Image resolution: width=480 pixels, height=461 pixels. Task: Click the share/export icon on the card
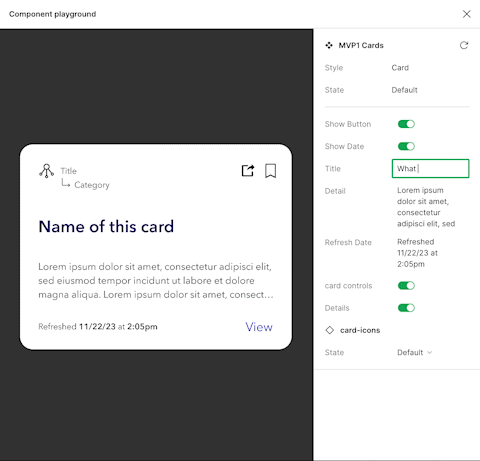tap(248, 171)
